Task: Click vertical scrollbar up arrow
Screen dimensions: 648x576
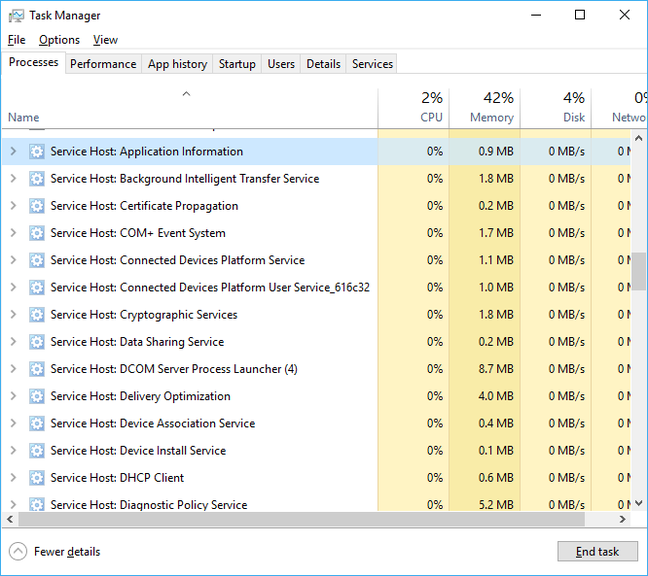Action: 638,138
